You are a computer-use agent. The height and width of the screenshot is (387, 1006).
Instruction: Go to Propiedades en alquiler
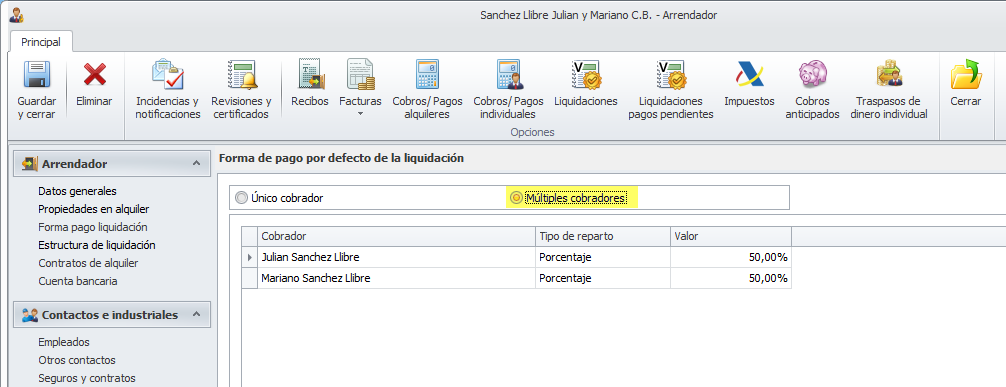click(94, 209)
